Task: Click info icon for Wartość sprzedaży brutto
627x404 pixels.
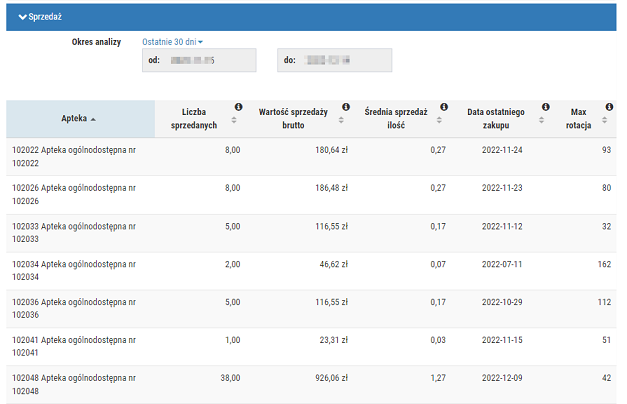Action: click(346, 107)
